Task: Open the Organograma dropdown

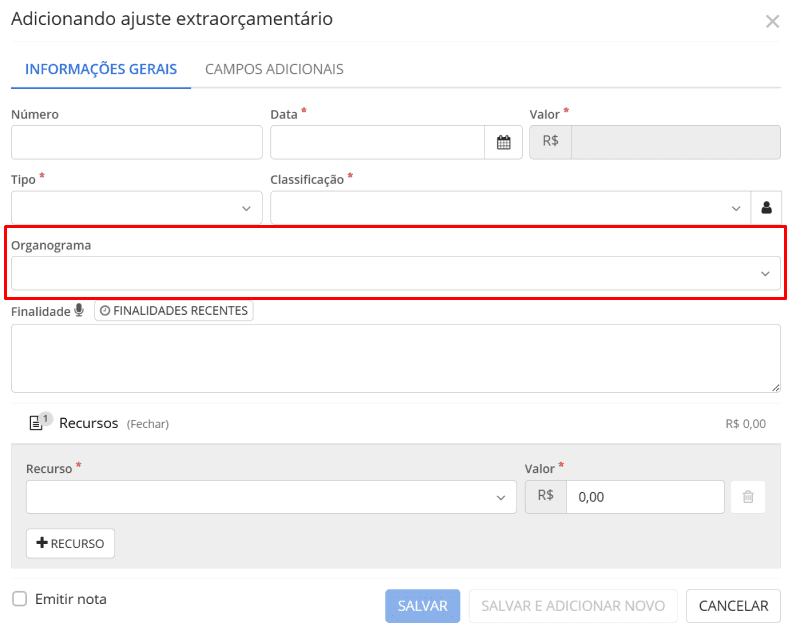Action: (396, 273)
